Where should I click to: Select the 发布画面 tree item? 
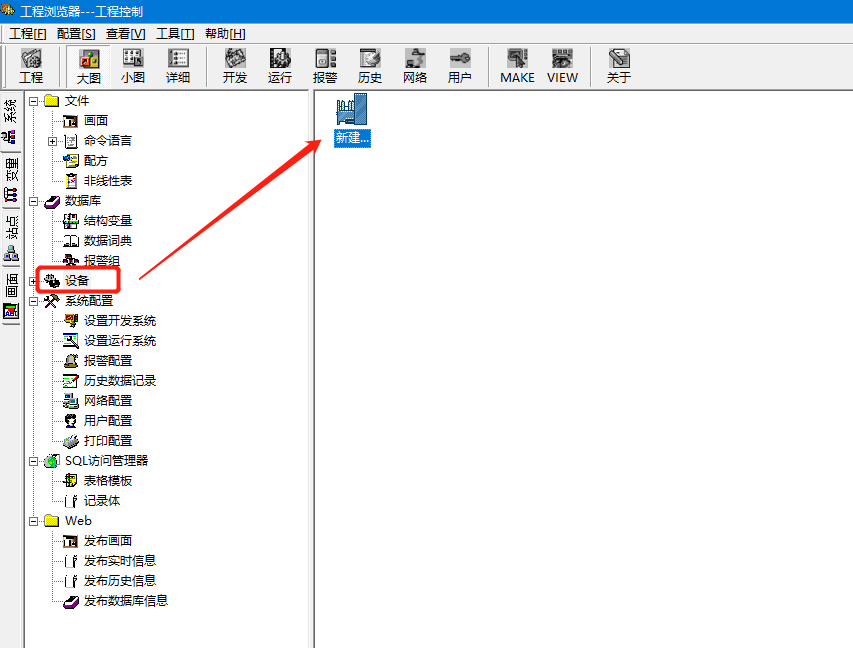(x=108, y=541)
